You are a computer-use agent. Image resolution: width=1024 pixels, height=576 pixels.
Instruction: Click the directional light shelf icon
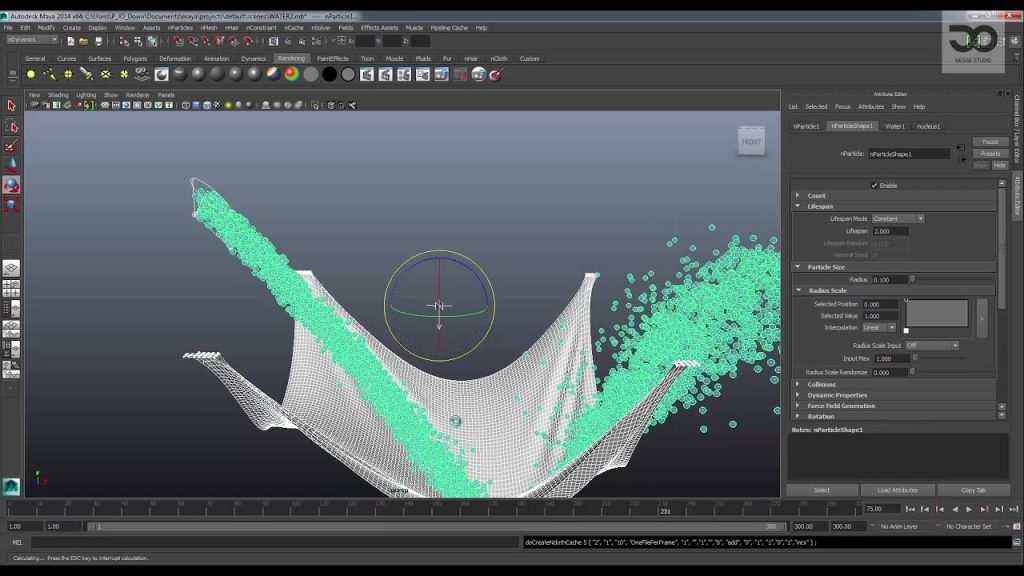point(50,74)
